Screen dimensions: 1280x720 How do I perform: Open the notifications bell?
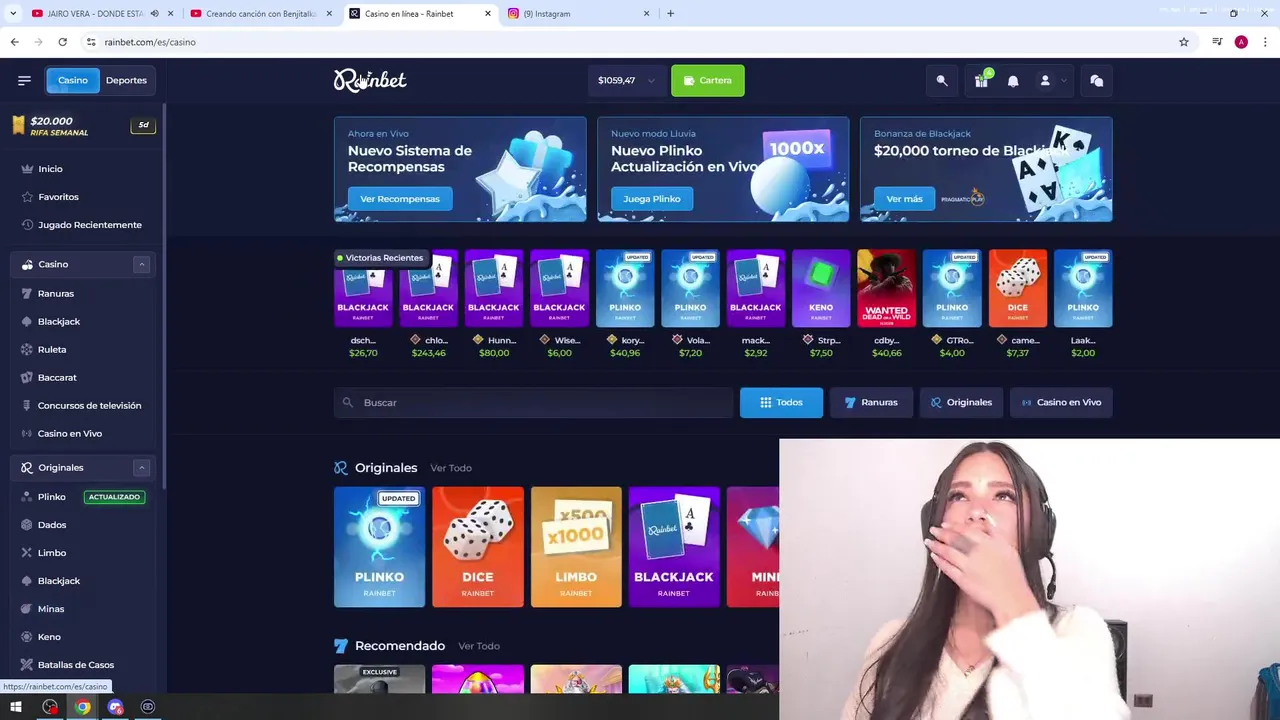(1013, 81)
